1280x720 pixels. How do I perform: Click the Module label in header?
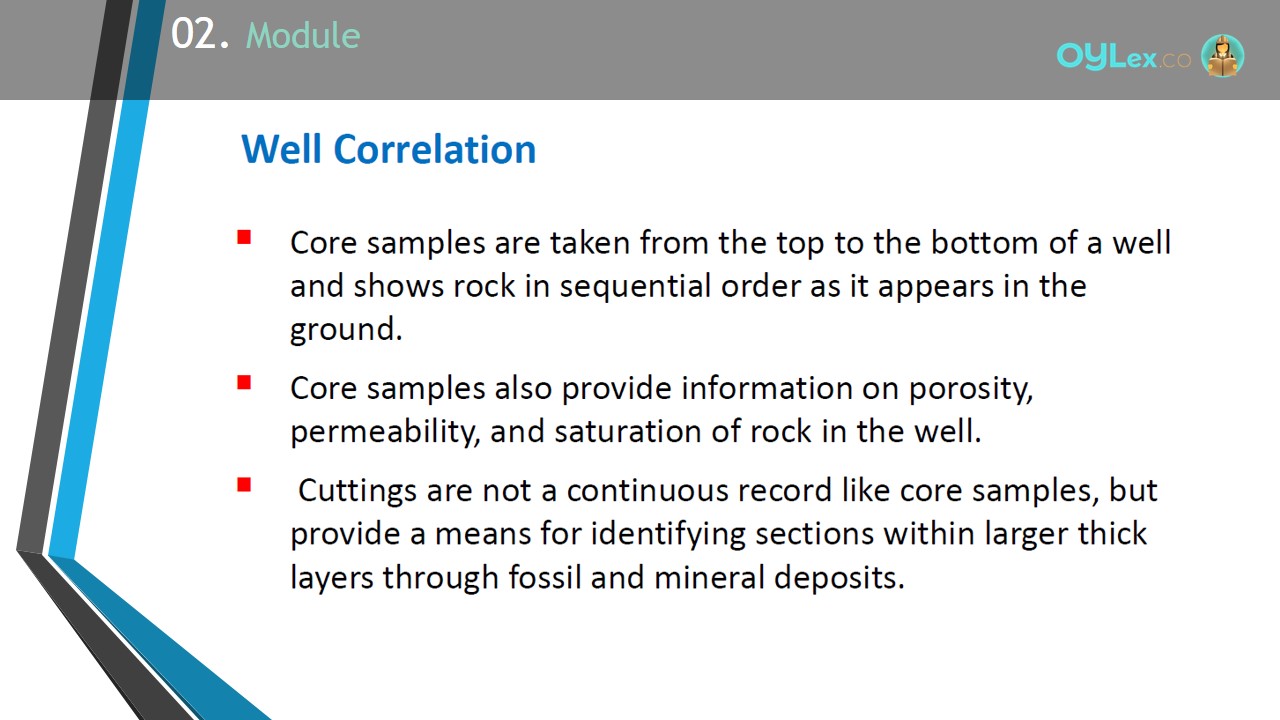303,36
